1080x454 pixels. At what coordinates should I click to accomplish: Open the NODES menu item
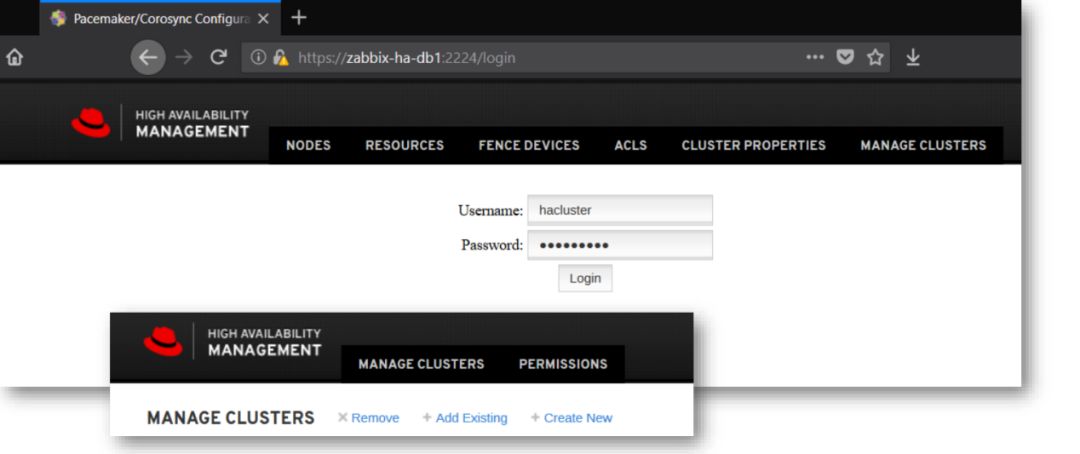(308, 145)
